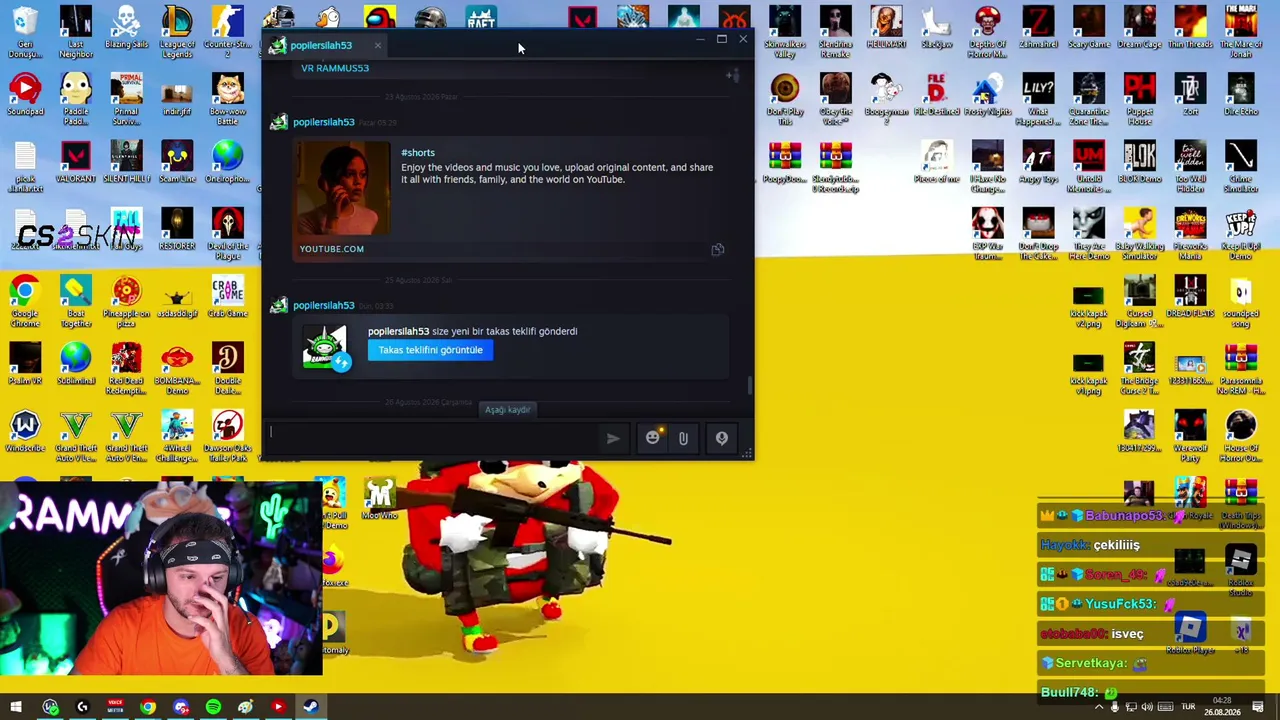Click the attachment paperclip icon in chat
The width and height of the screenshot is (1280, 720).
pos(683,438)
